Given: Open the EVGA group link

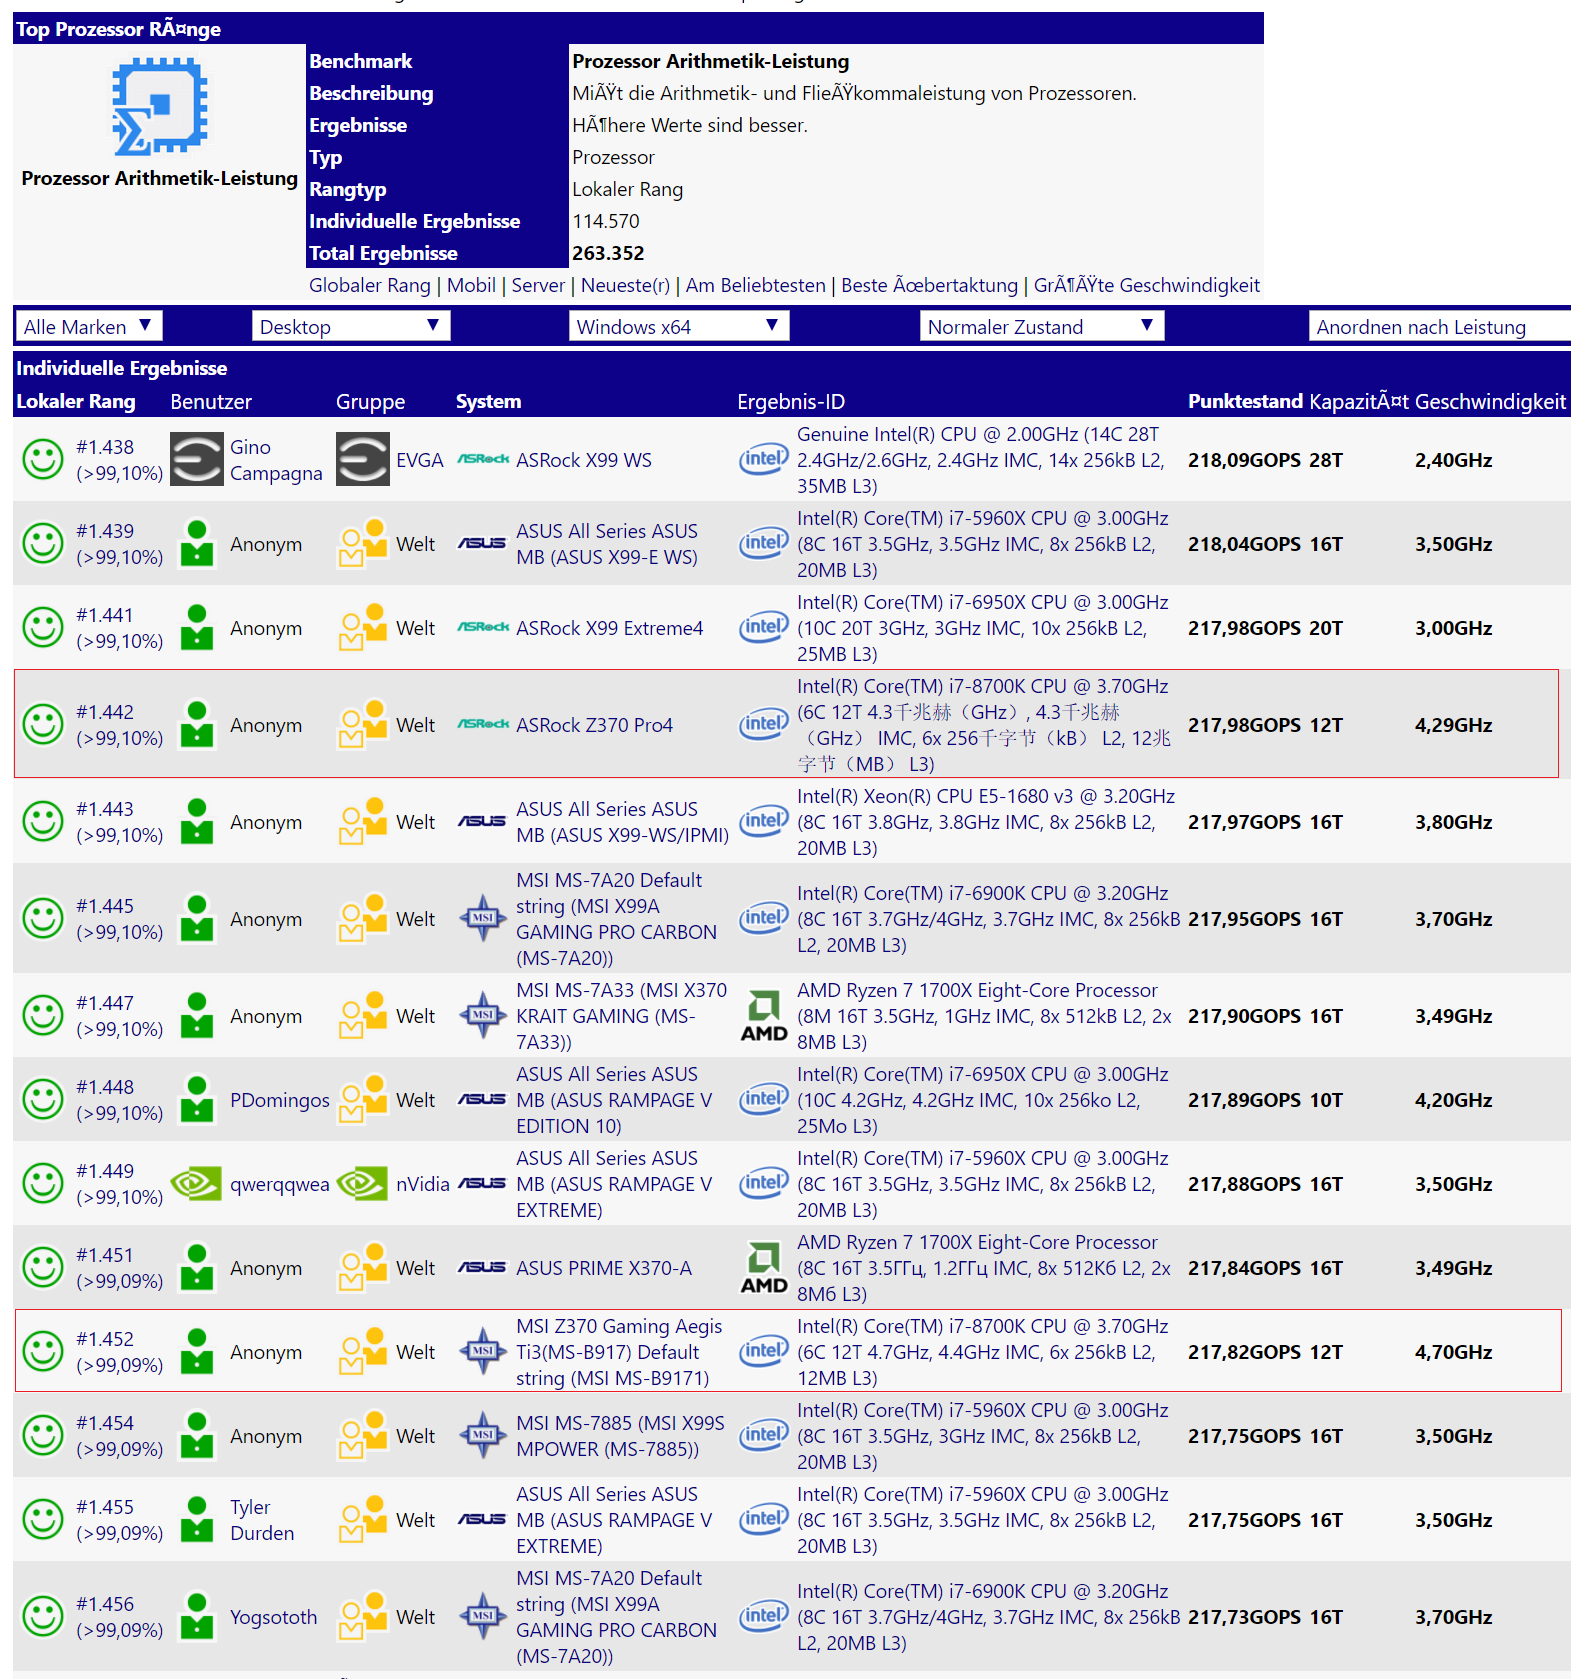Looking at the screenshot, I should click(x=420, y=460).
